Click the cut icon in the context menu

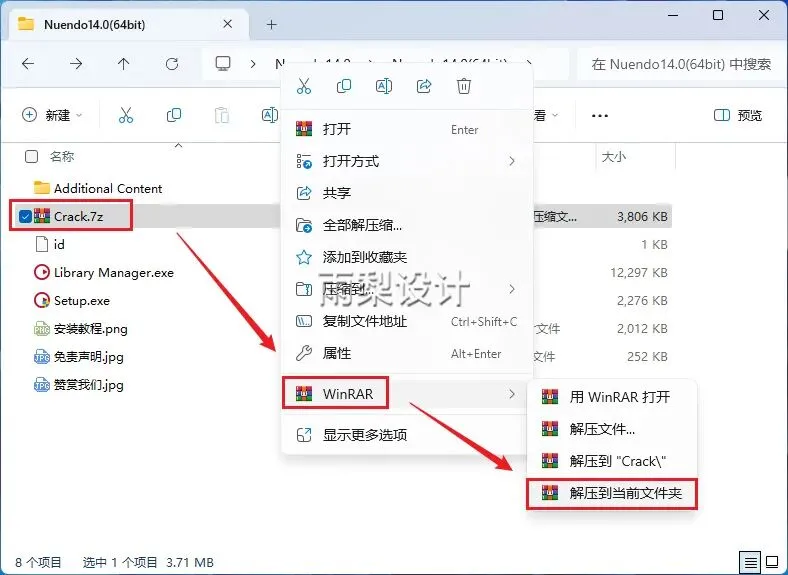[304, 86]
